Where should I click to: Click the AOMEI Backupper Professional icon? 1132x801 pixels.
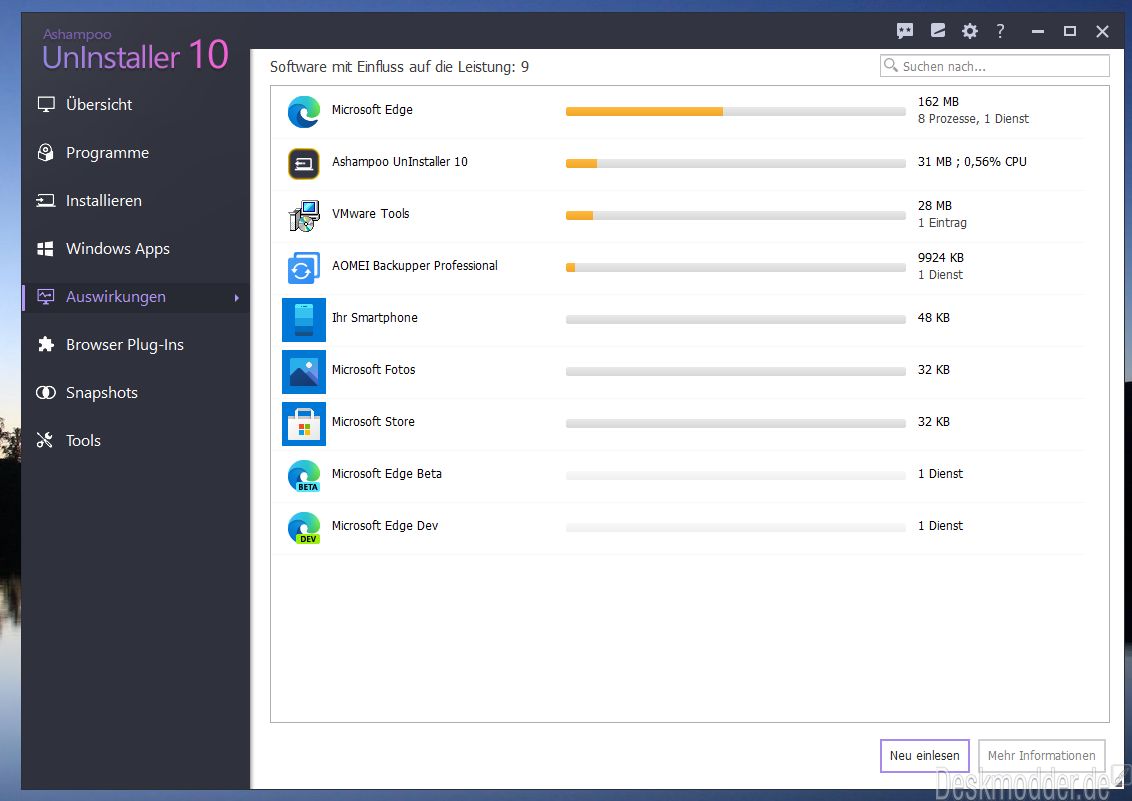click(304, 268)
